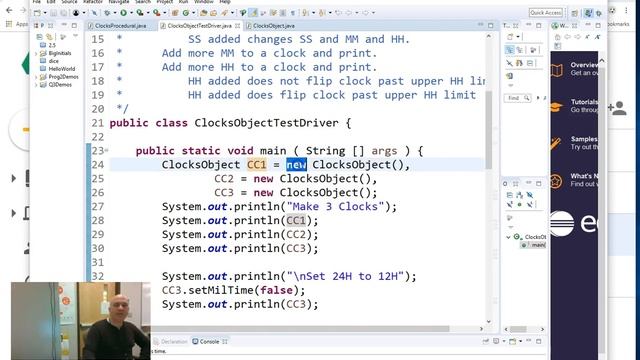Toggle Link with Editor in Package Explorer

point(49,37)
